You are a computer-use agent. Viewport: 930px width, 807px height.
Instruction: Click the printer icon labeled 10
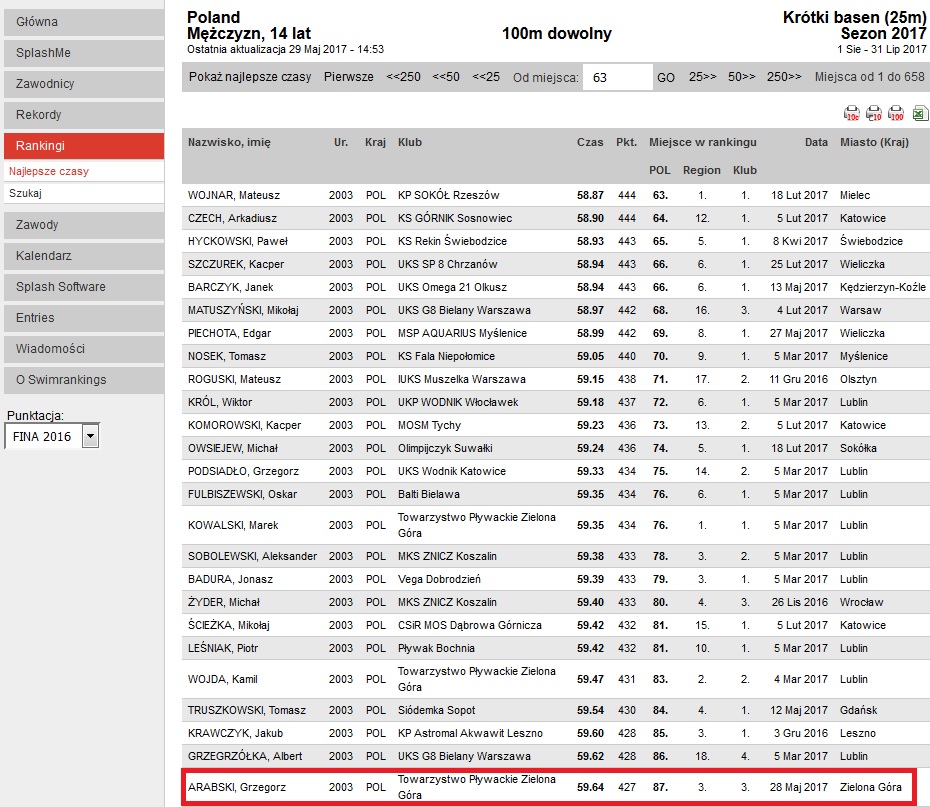point(874,113)
